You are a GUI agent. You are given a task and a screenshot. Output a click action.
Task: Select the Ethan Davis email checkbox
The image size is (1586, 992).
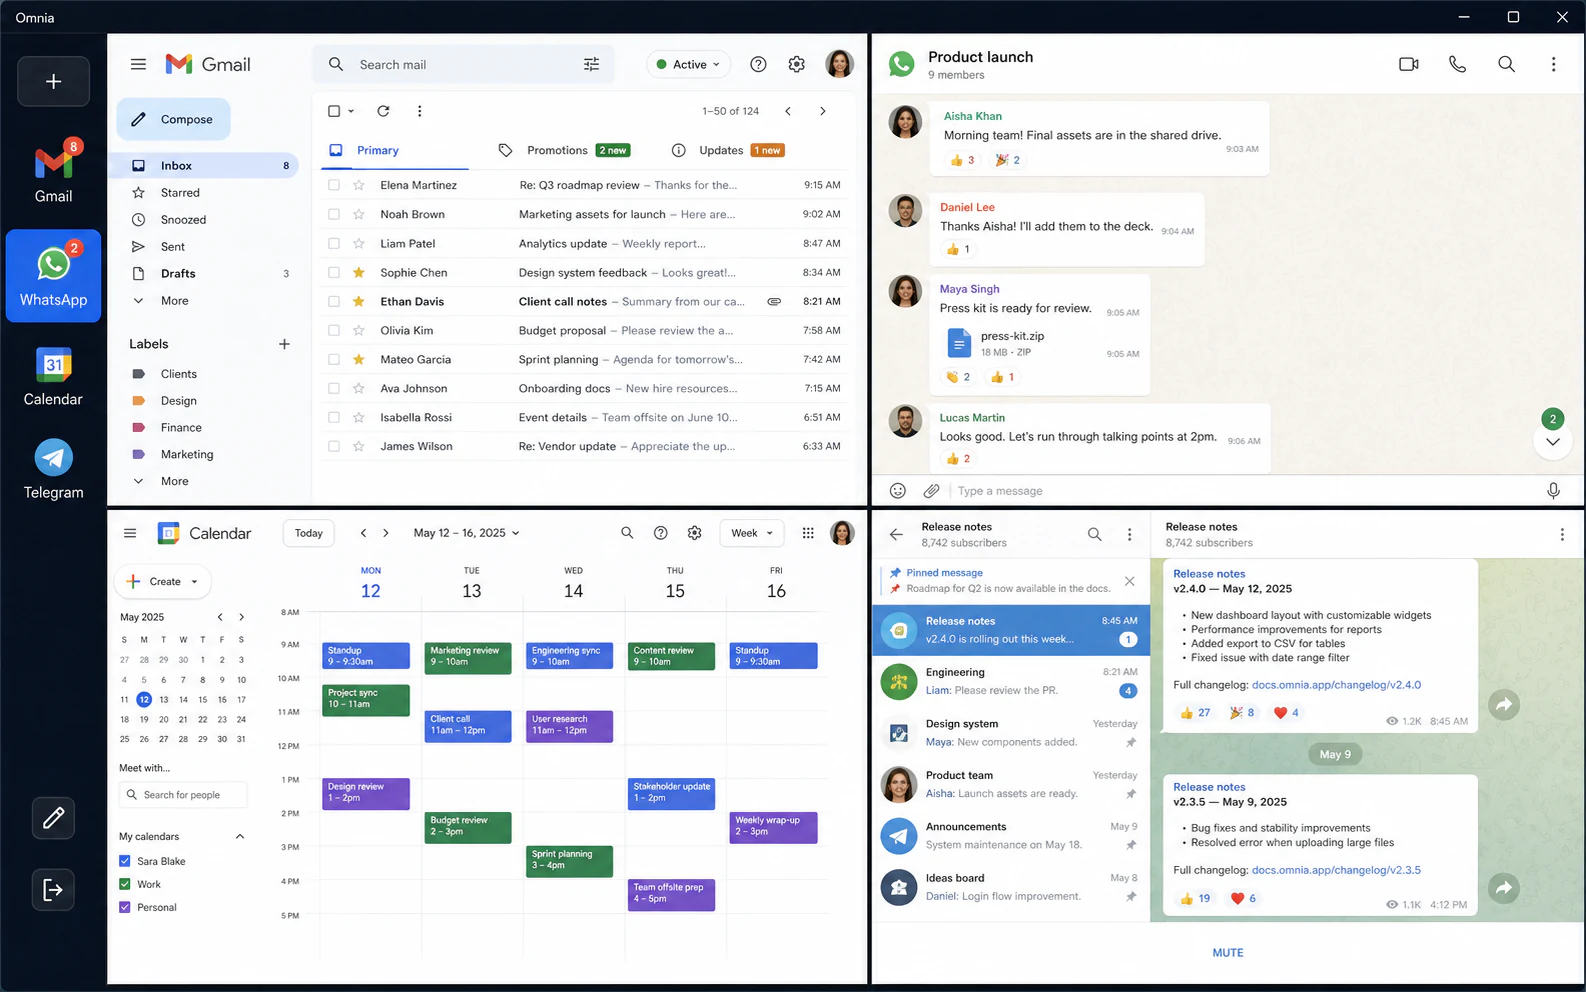[x=334, y=301]
